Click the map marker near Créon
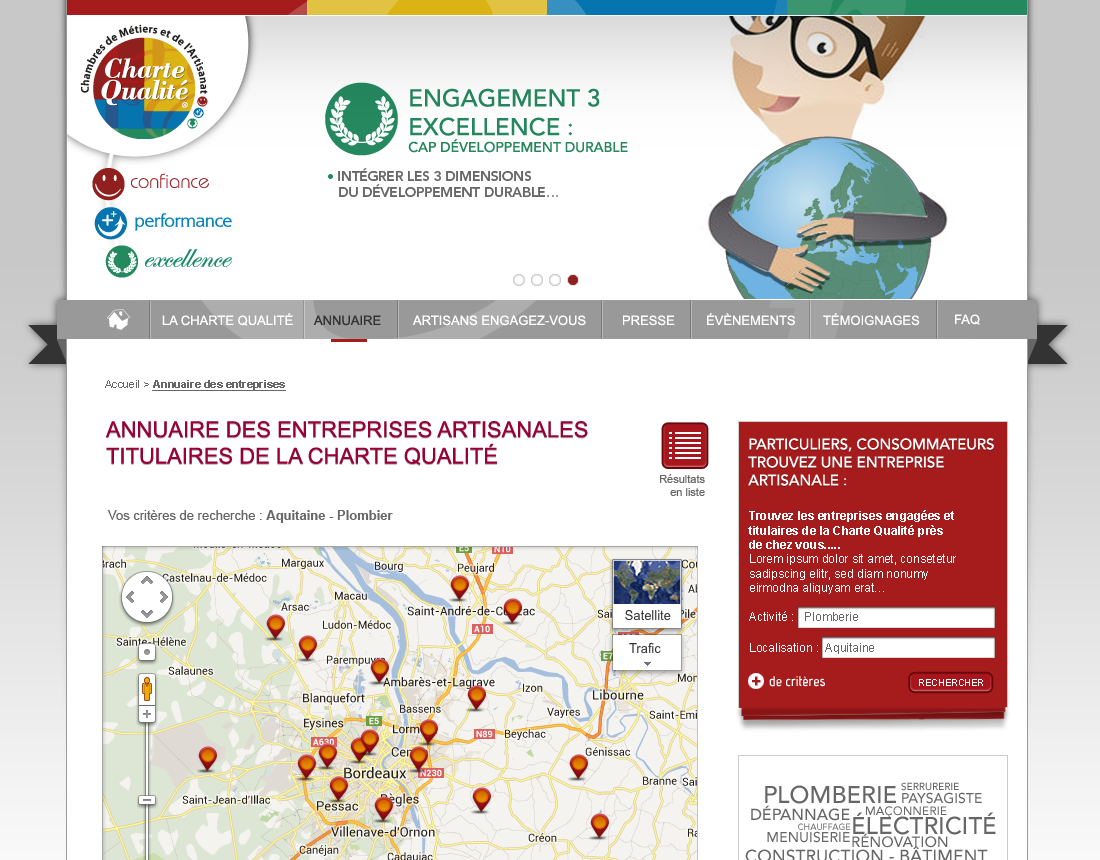 pos(599,825)
